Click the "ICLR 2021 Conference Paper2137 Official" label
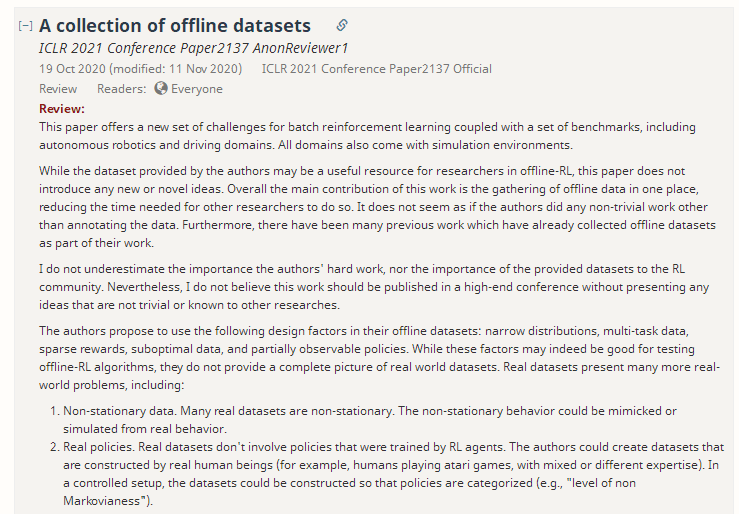The height and width of the screenshot is (514, 739). pos(376,69)
